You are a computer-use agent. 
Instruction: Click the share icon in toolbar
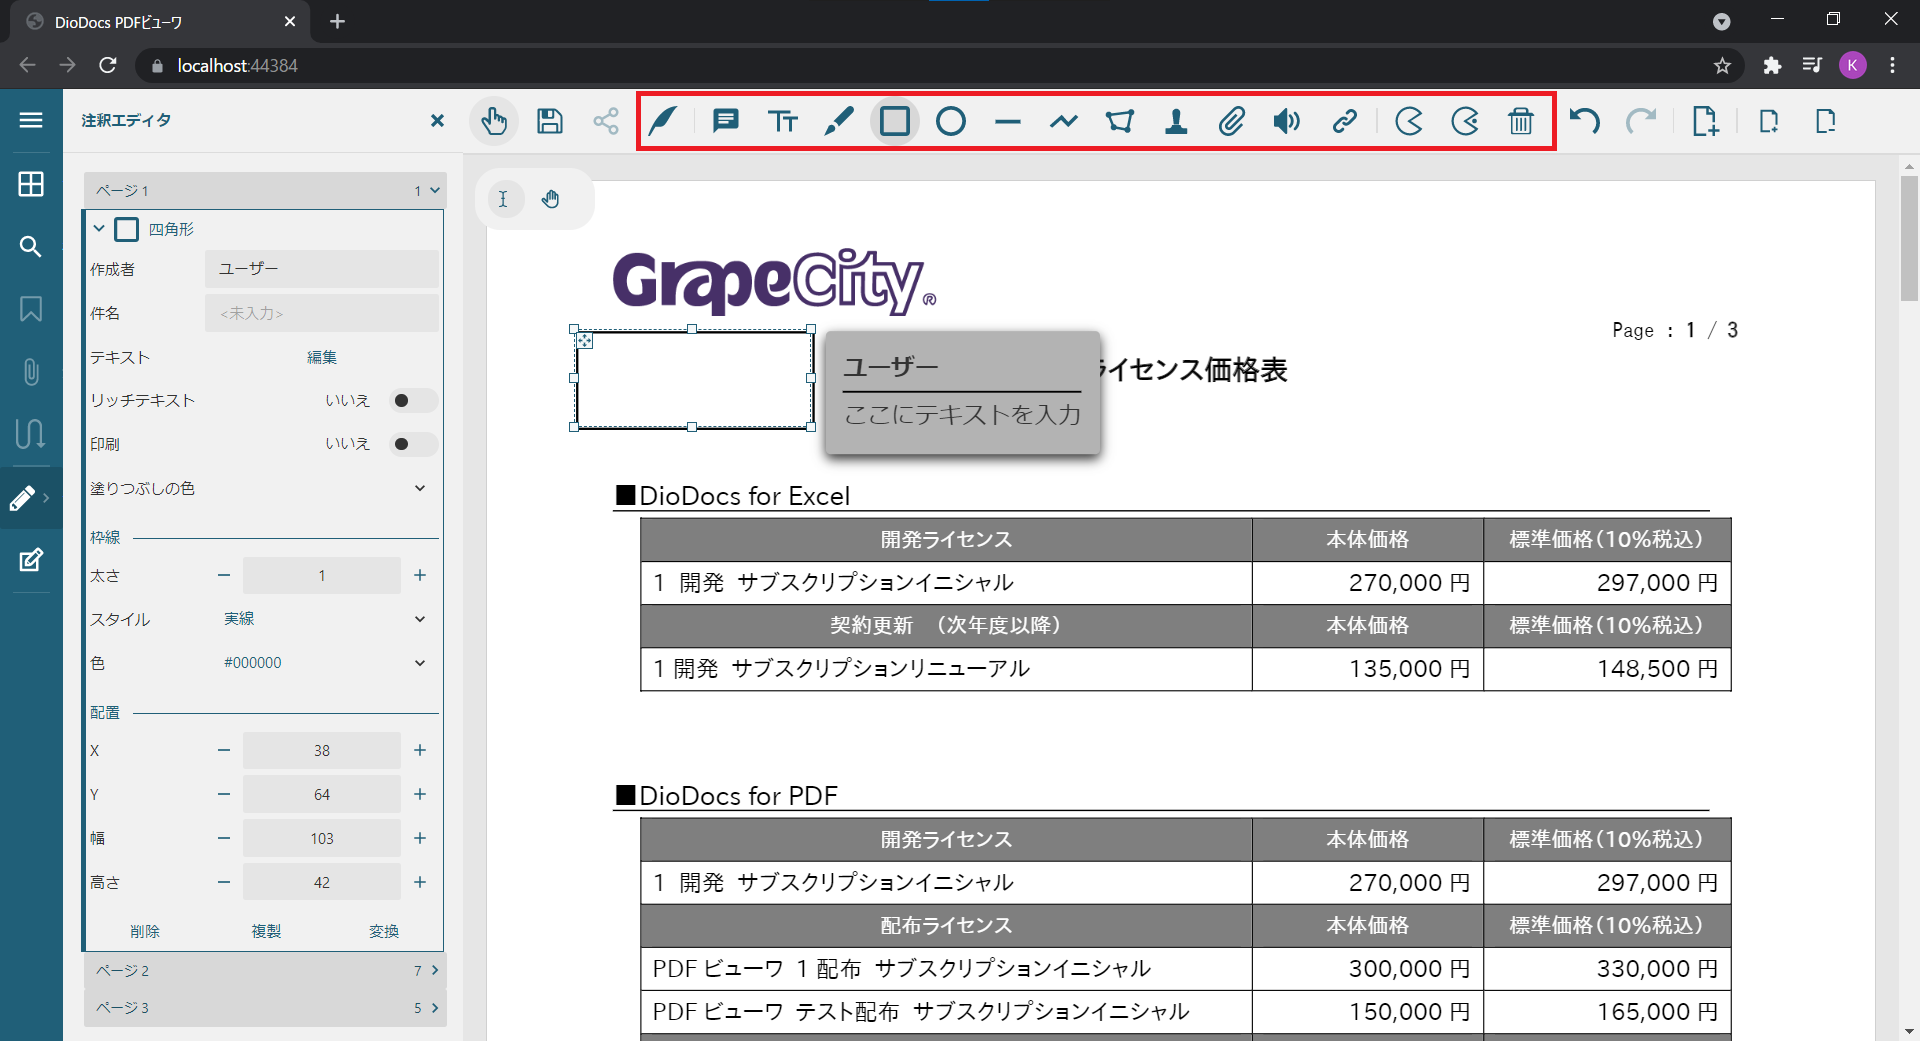(x=606, y=121)
